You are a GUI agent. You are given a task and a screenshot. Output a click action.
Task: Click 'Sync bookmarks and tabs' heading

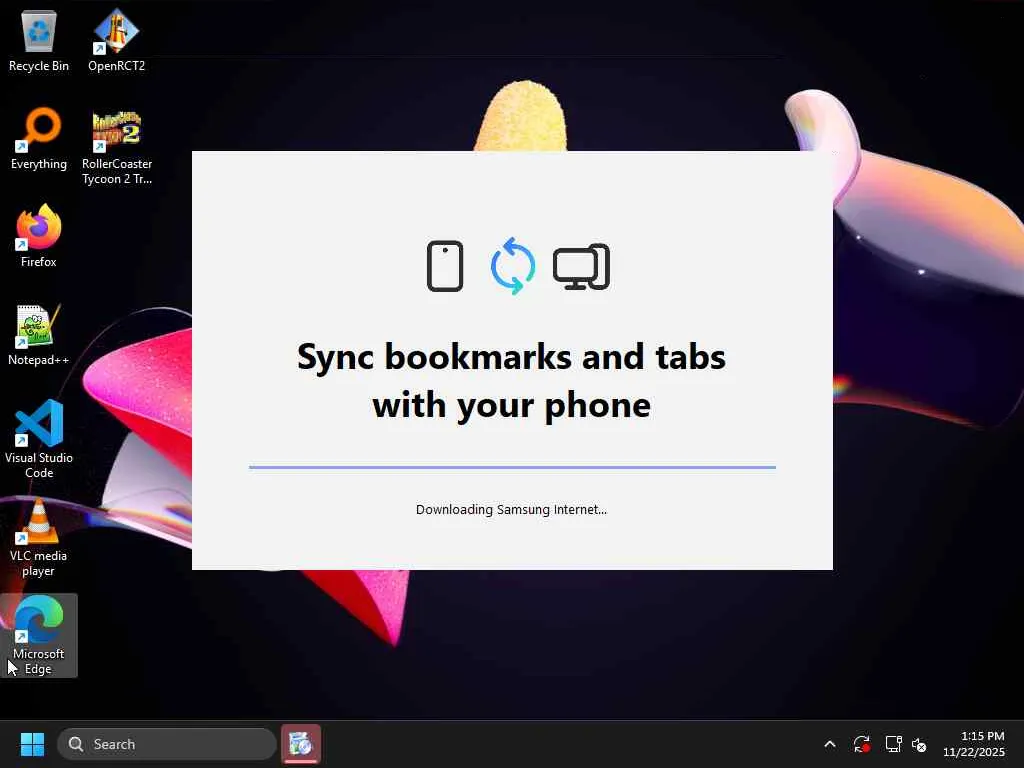click(511, 381)
